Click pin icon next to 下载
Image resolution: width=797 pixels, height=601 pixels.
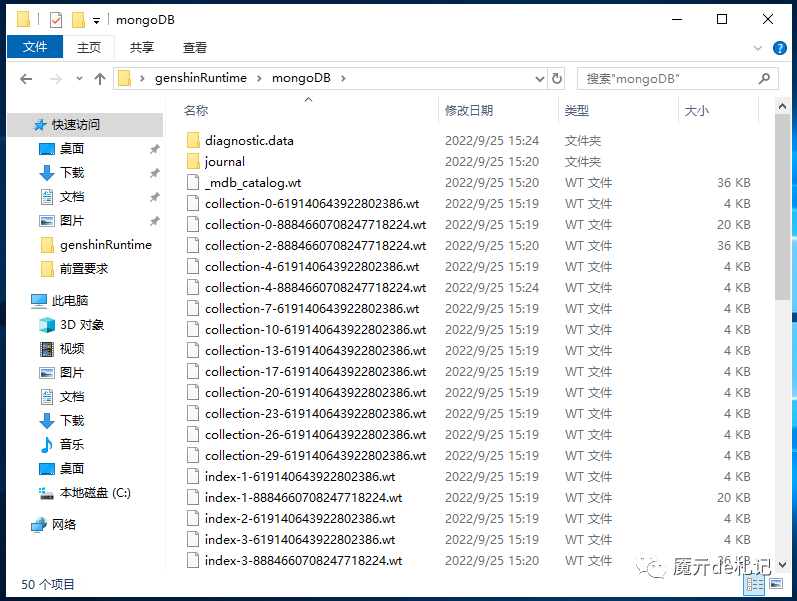coord(155,173)
